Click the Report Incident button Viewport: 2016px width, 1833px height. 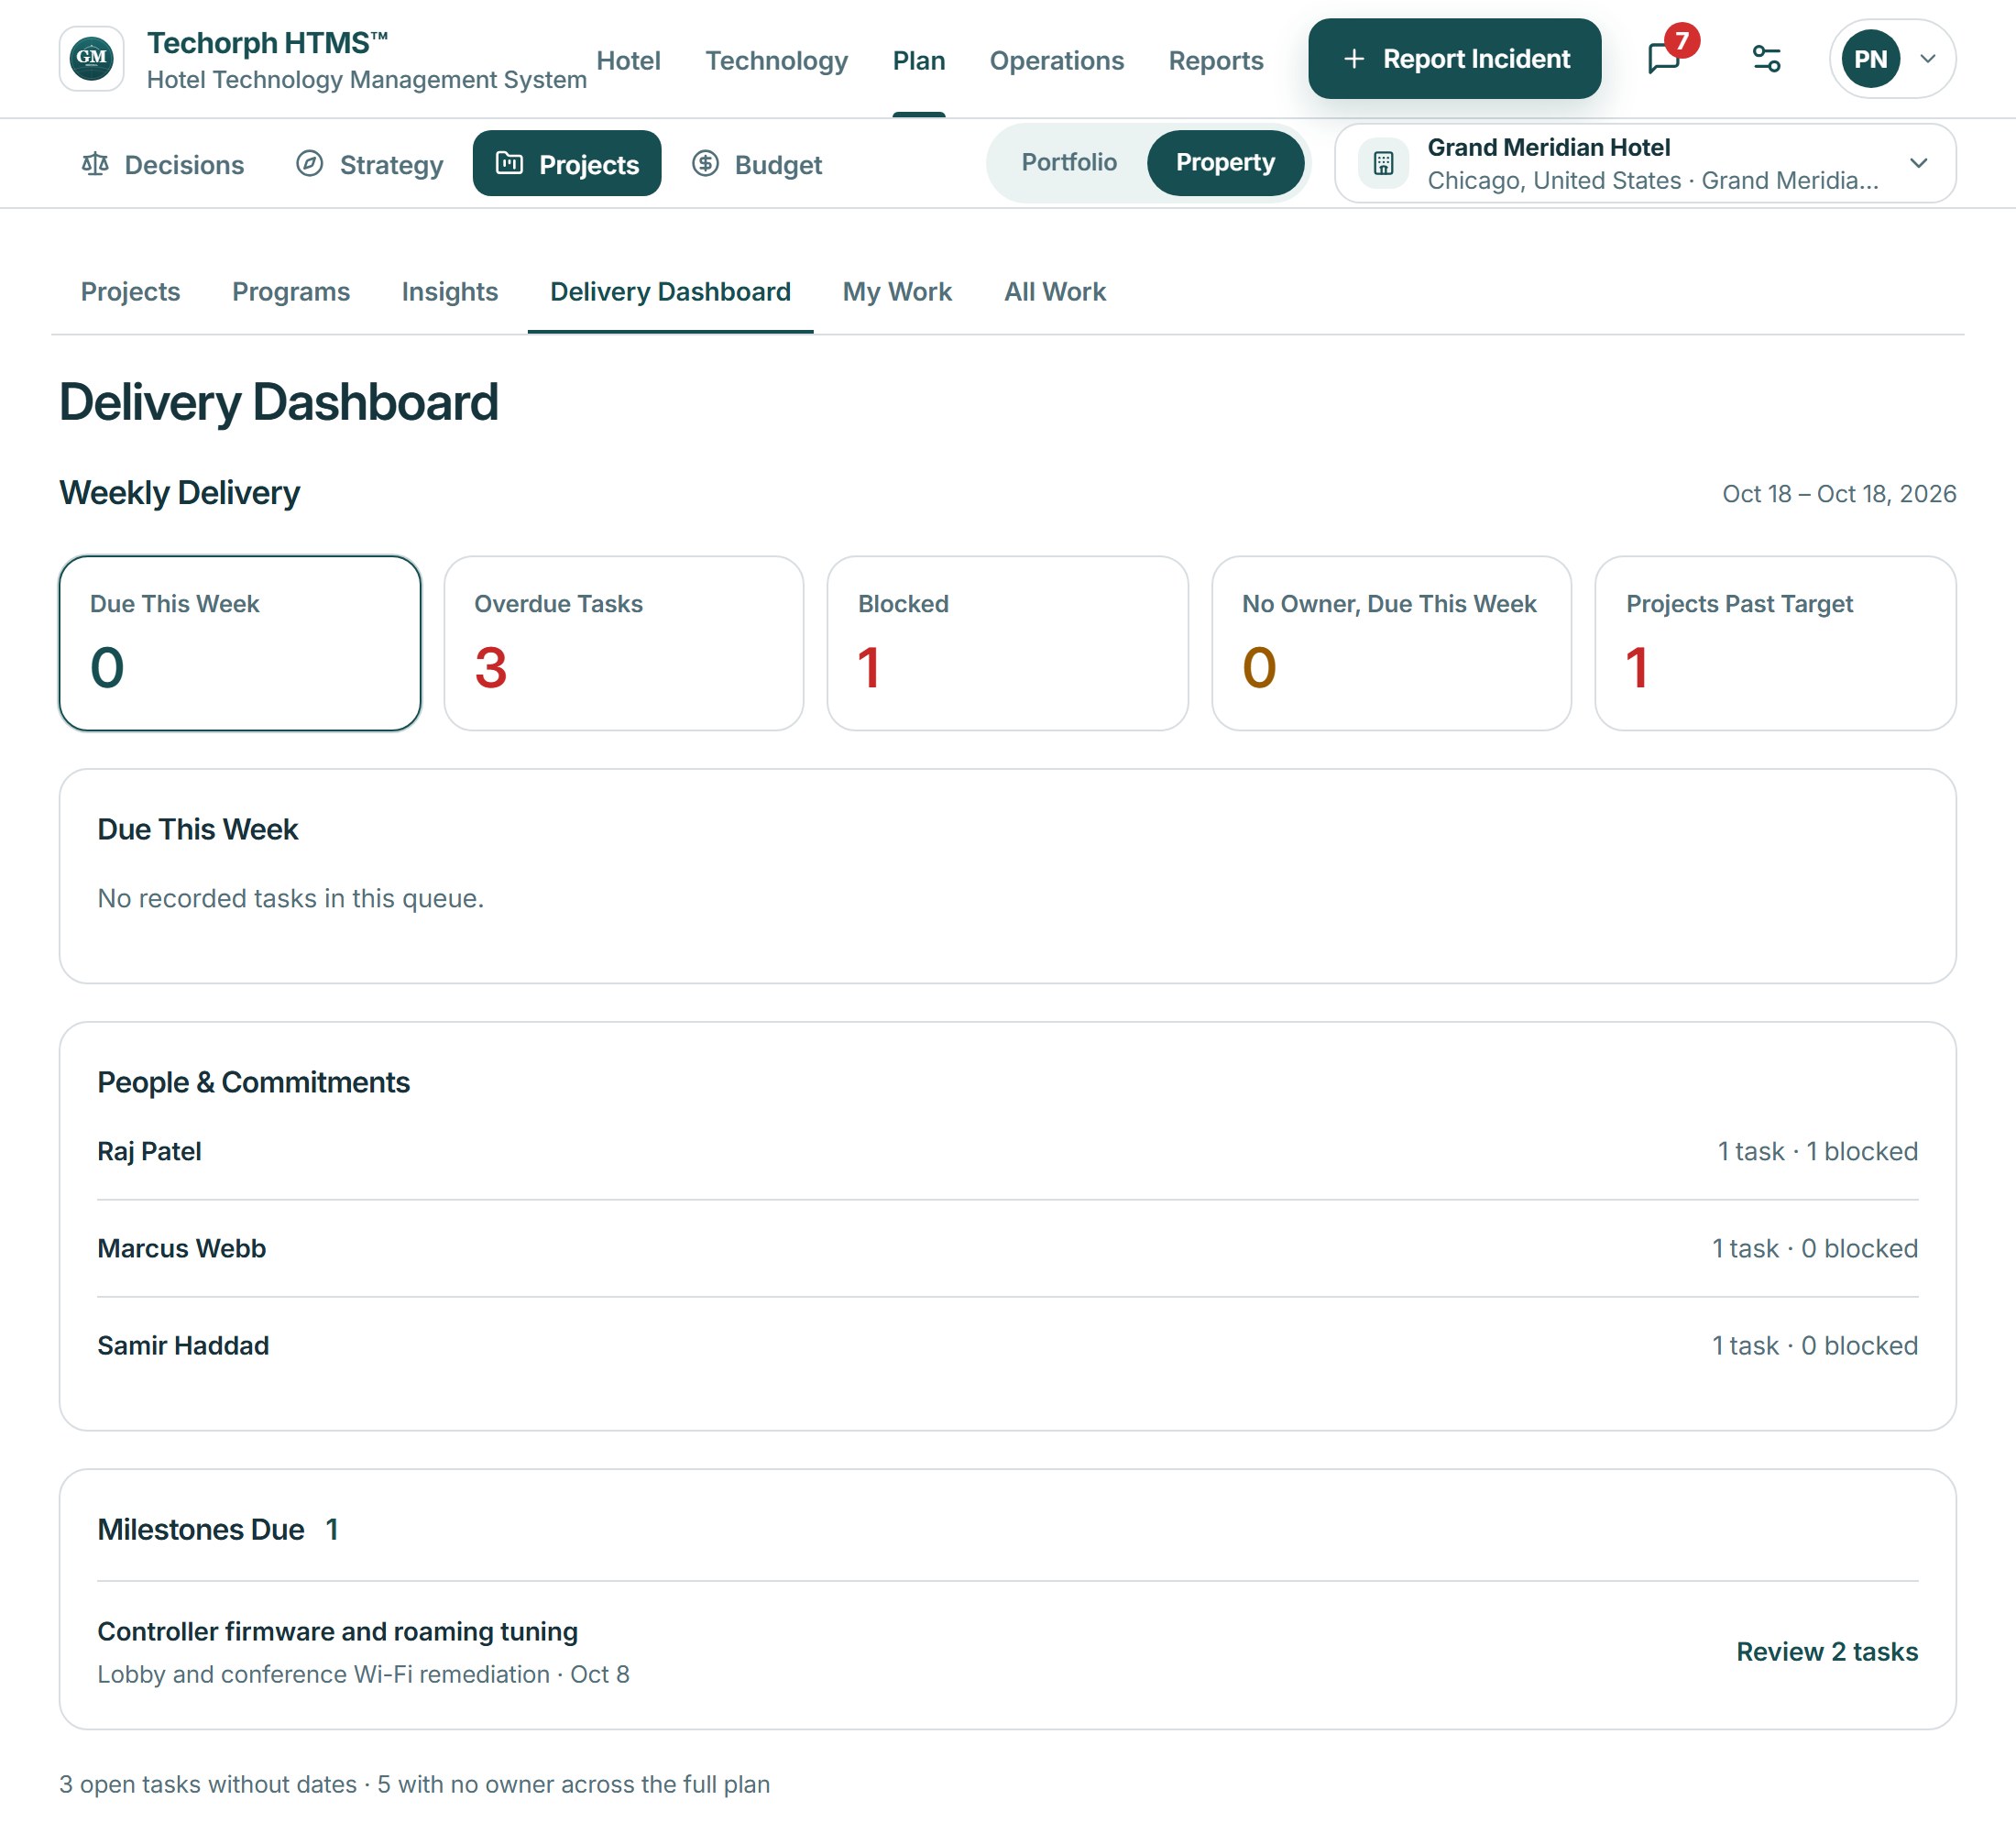(1454, 59)
